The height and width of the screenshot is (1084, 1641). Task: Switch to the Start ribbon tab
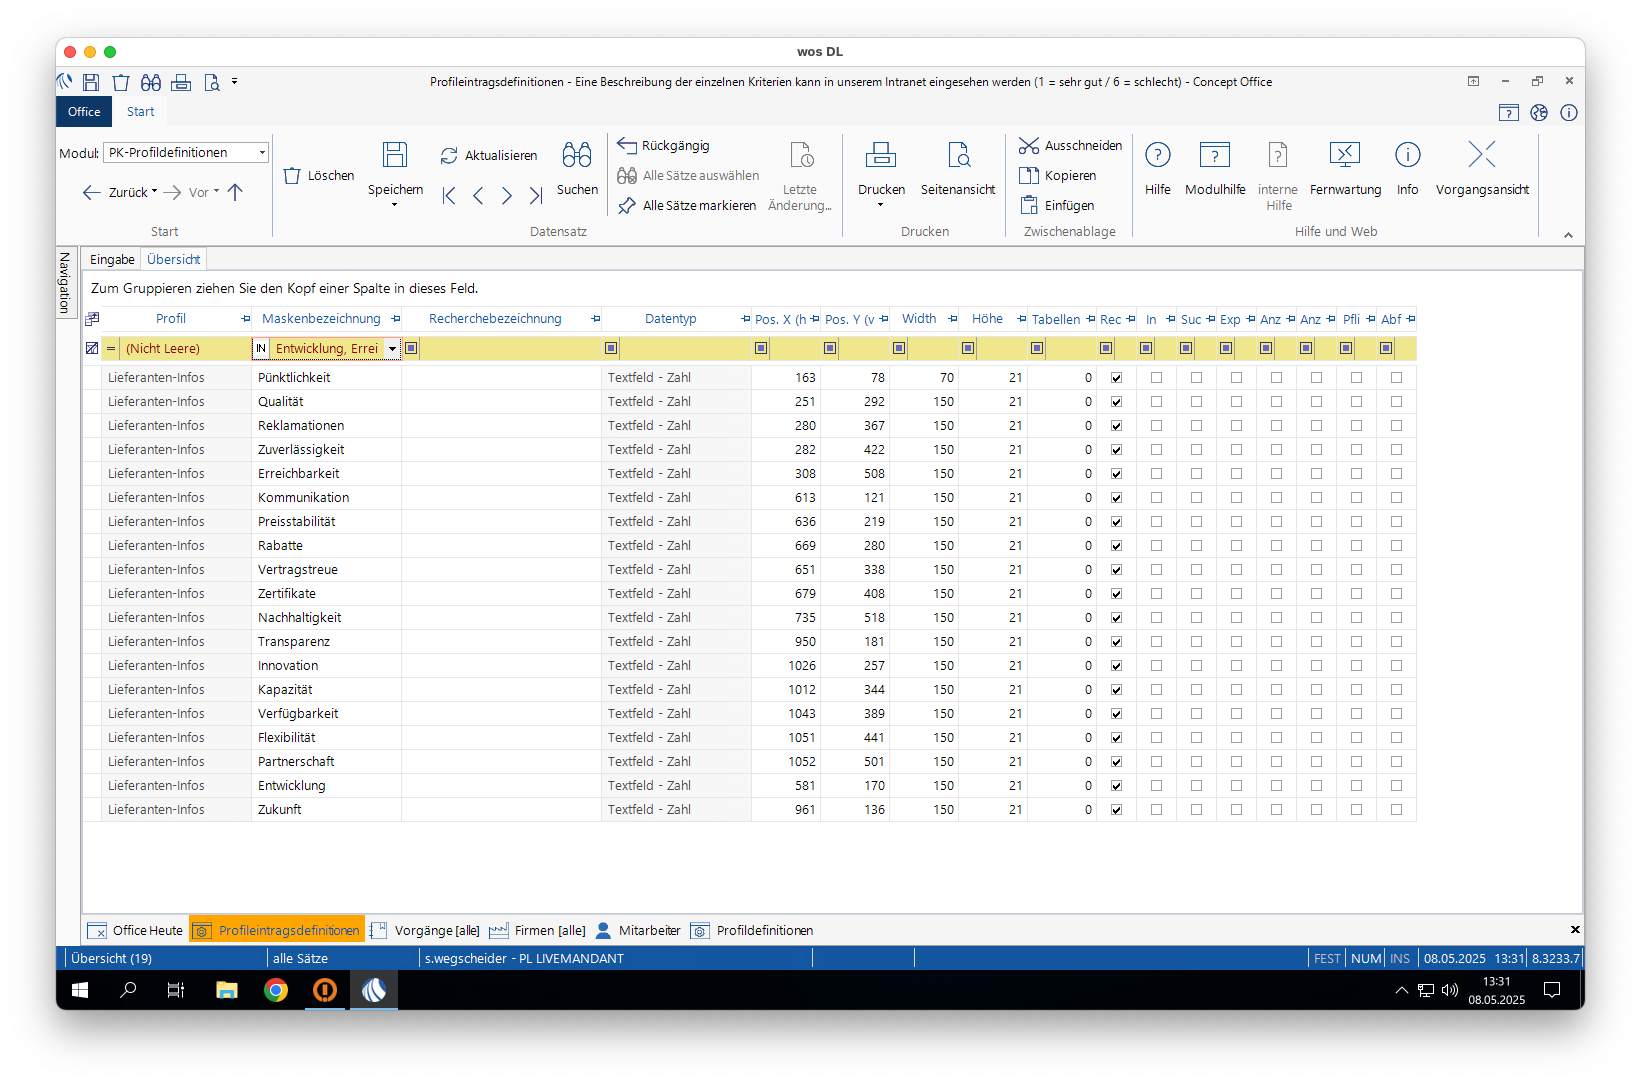coord(141,112)
